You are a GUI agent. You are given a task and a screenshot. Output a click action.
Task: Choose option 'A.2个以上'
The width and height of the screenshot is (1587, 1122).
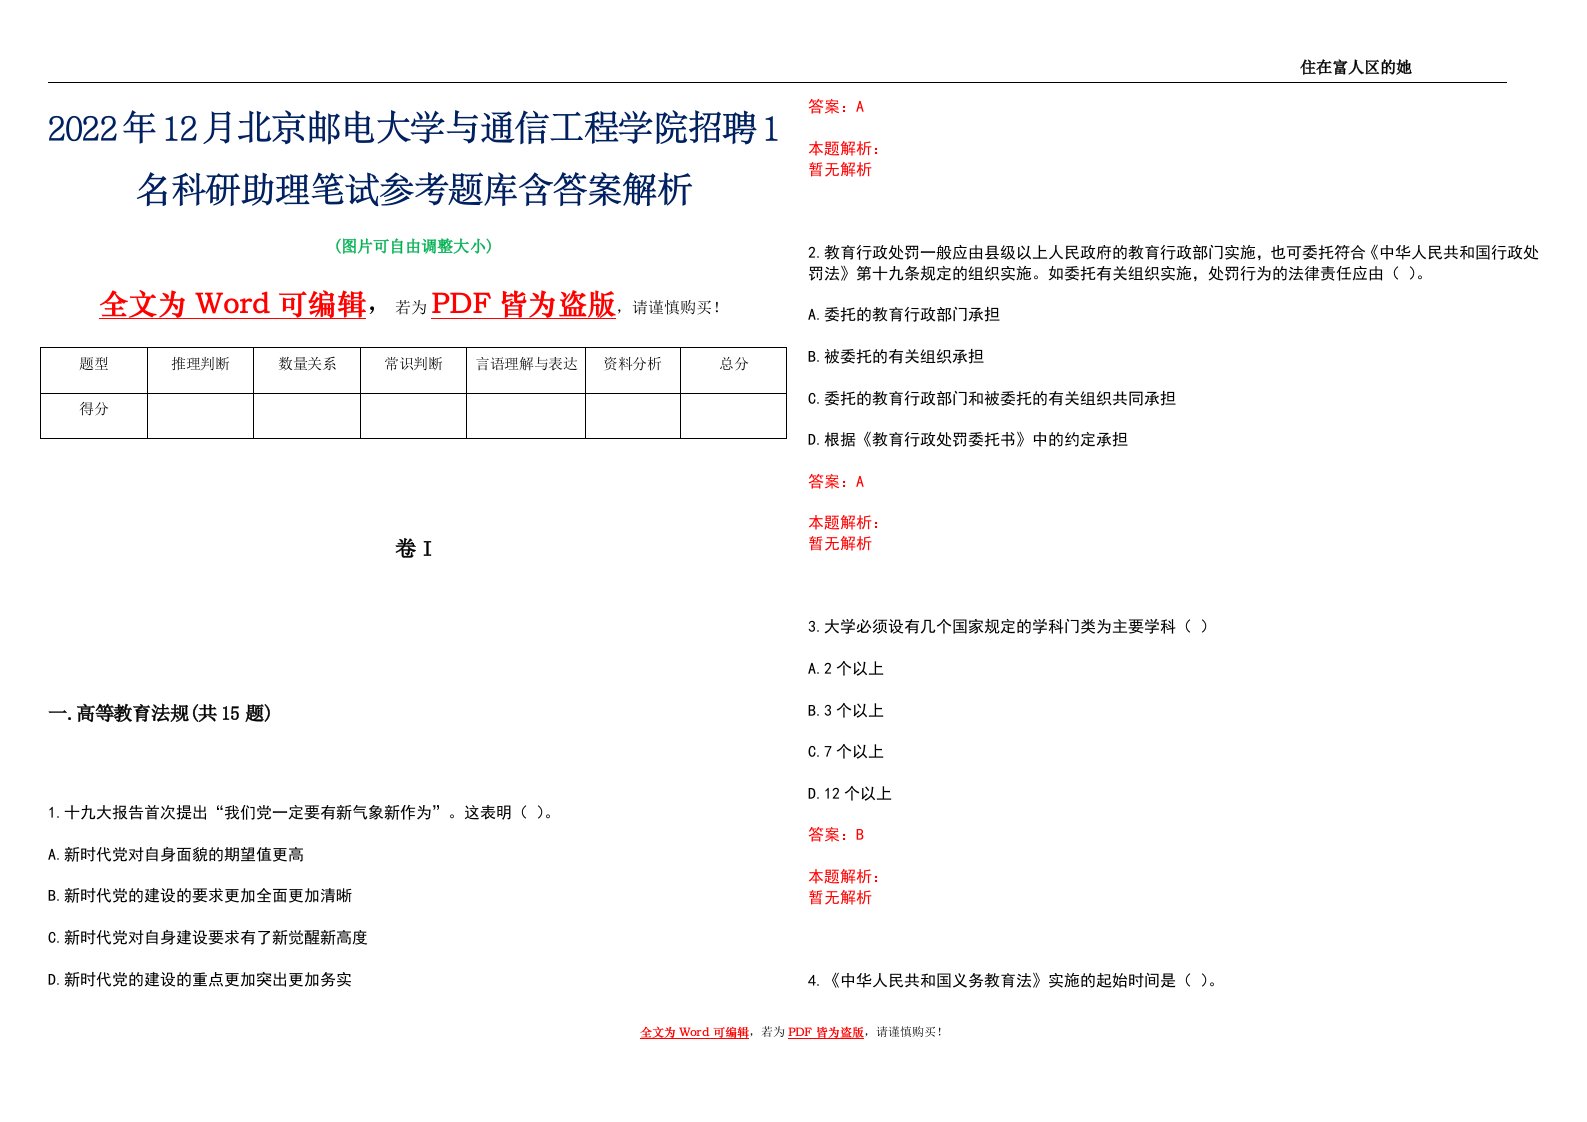(846, 669)
